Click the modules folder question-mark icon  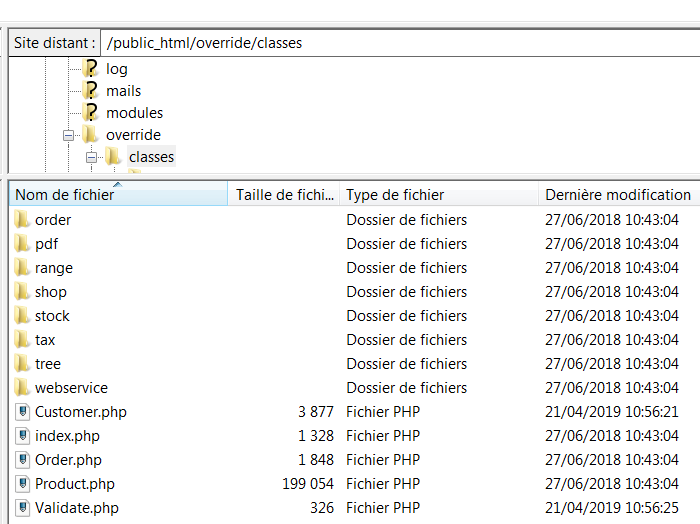pyautogui.click(x=91, y=112)
